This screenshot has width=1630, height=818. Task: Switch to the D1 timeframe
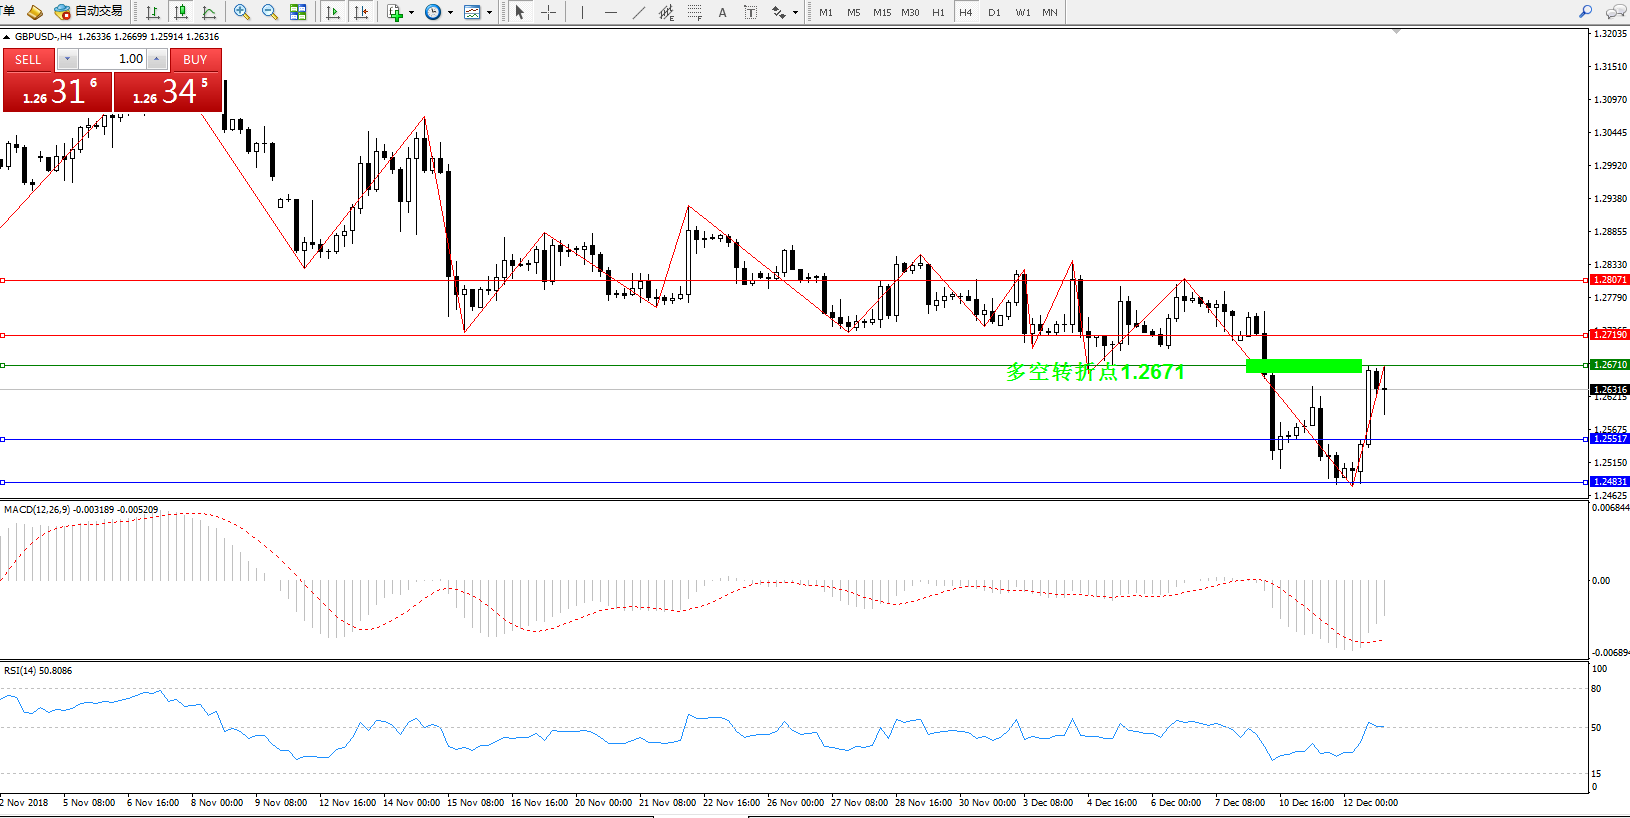pos(994,12)
